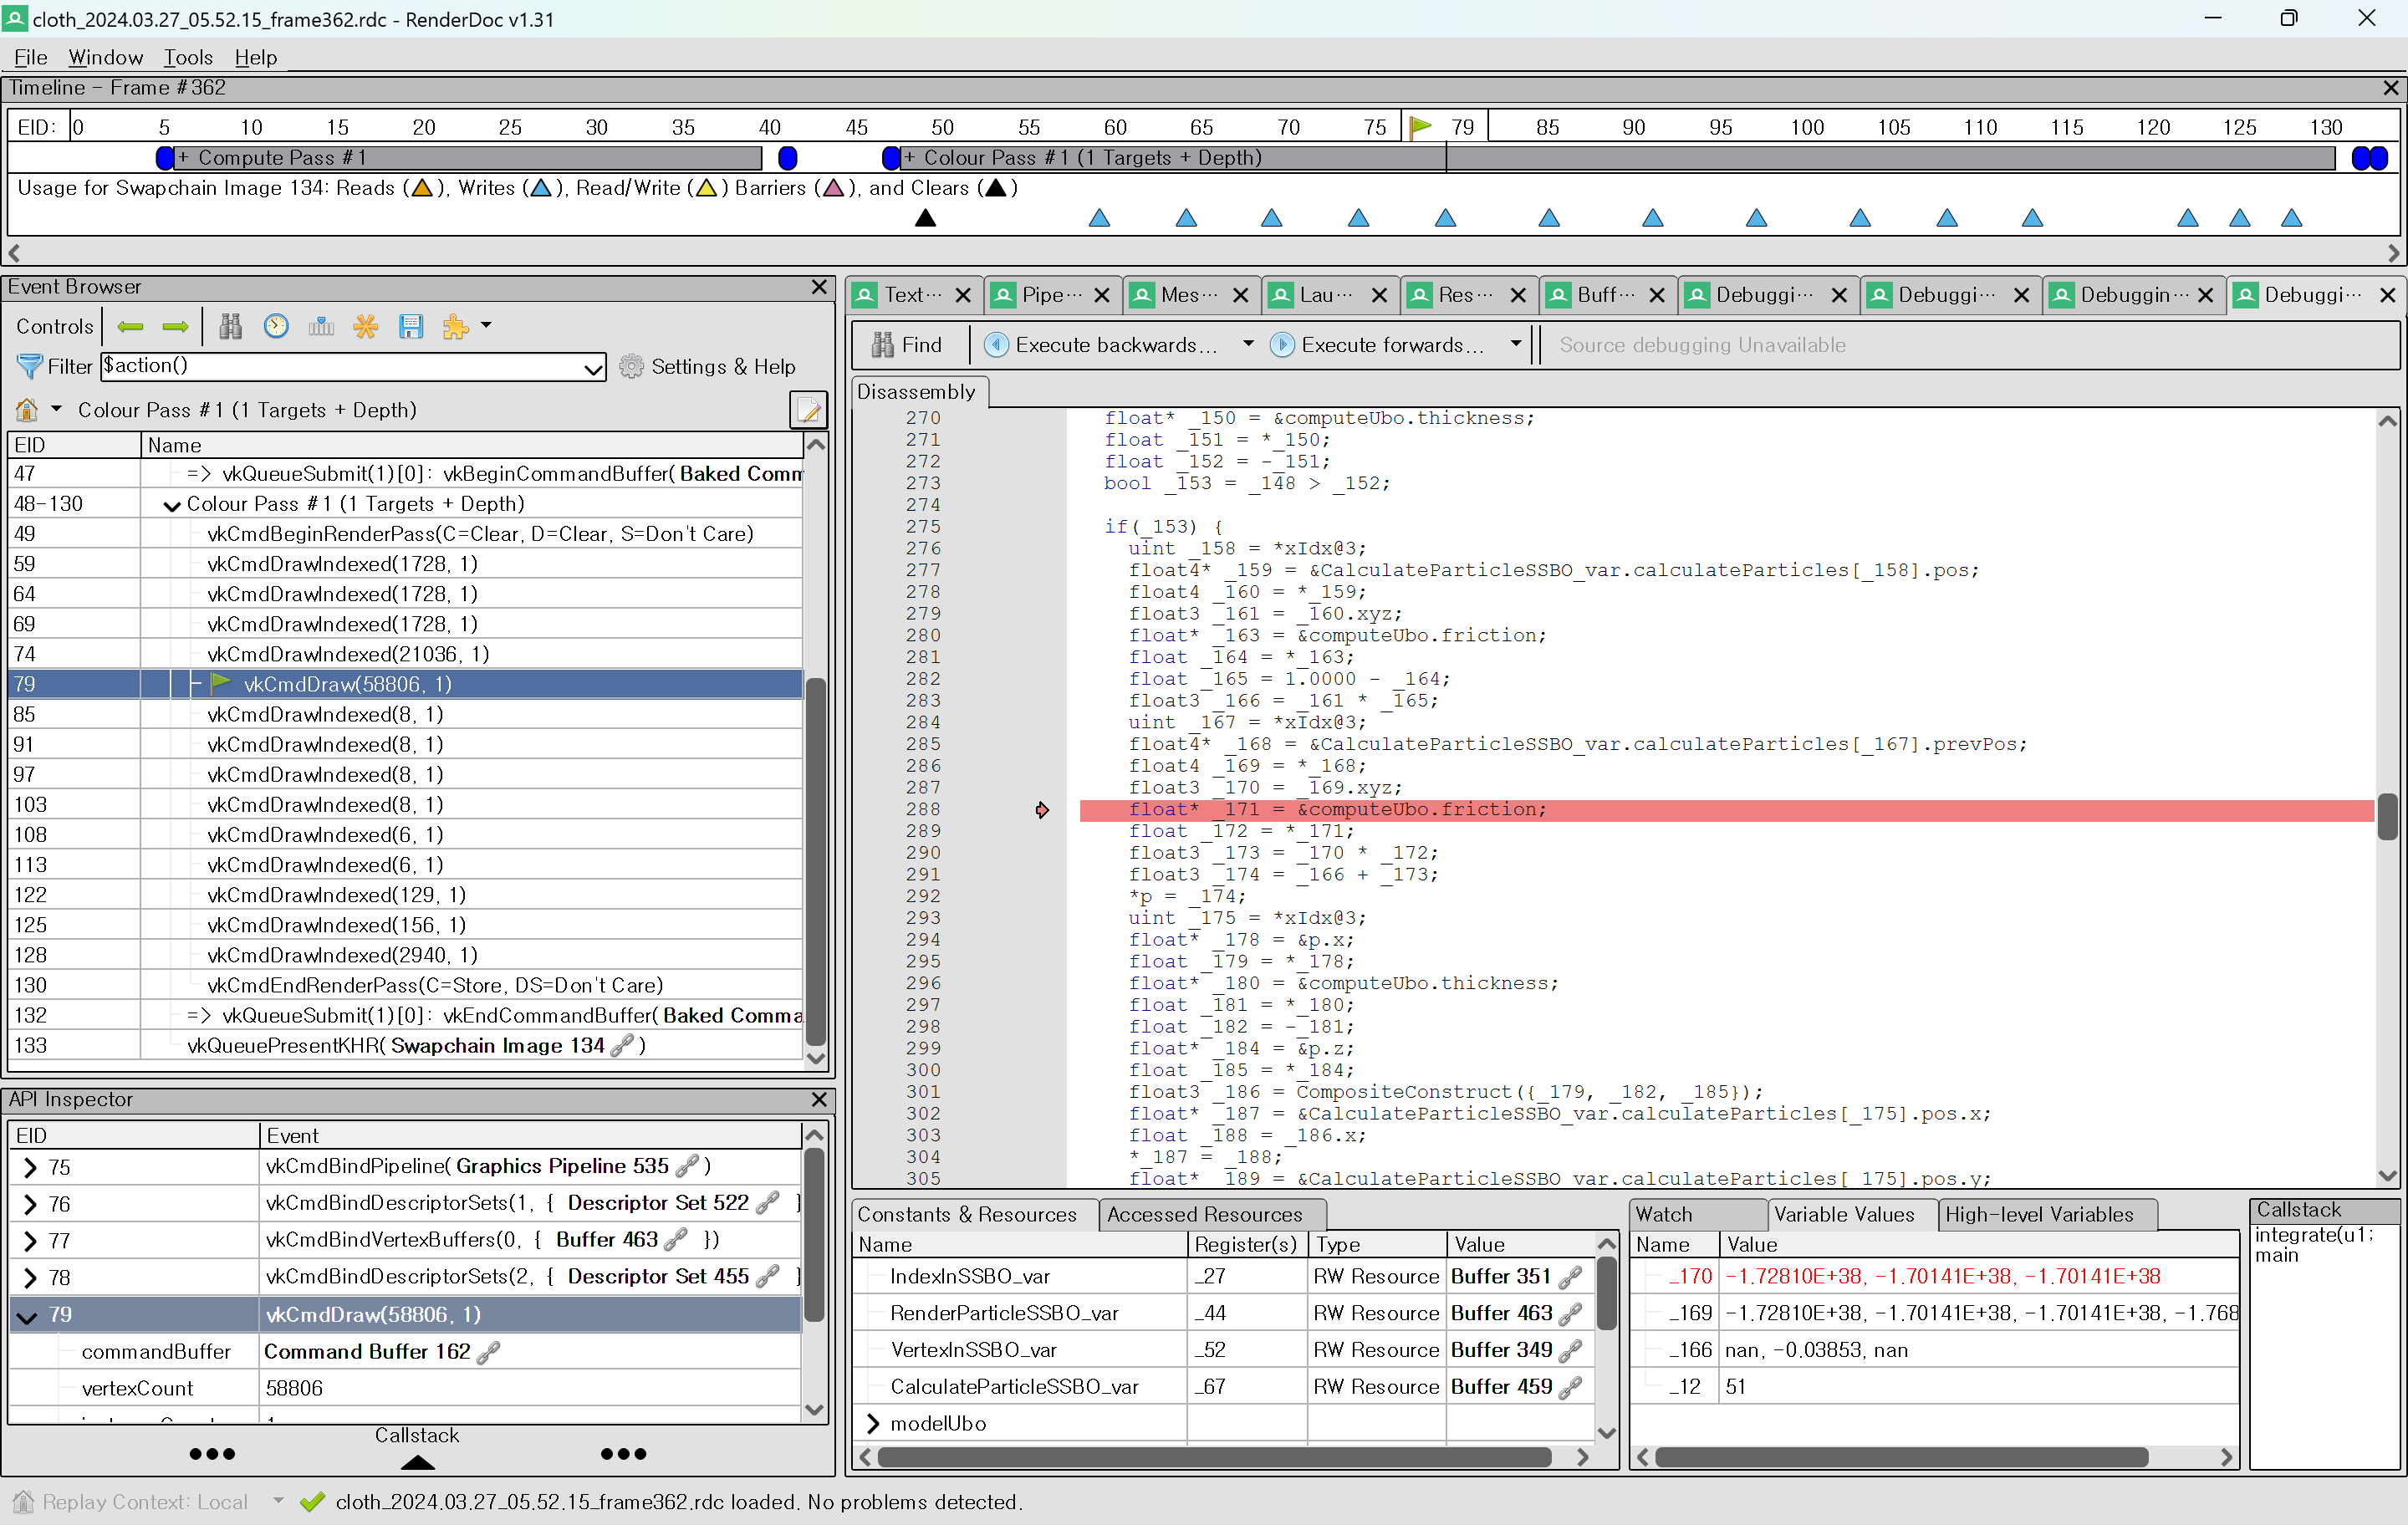Click Callstack button below API Inspector

pyautogui.click(x=417, y=1447)
